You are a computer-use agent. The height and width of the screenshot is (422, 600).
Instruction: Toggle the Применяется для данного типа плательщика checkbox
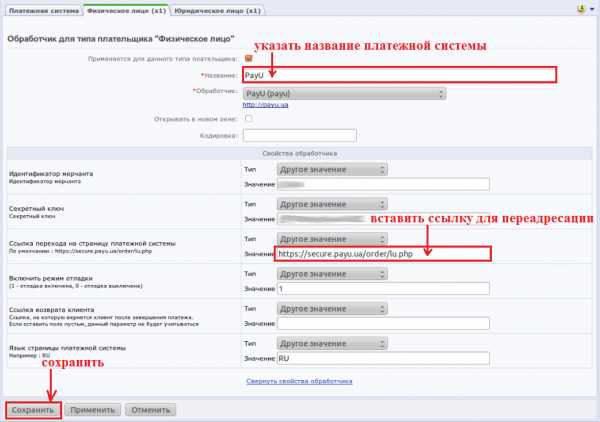pyautogui.click(x=249, y=58)
